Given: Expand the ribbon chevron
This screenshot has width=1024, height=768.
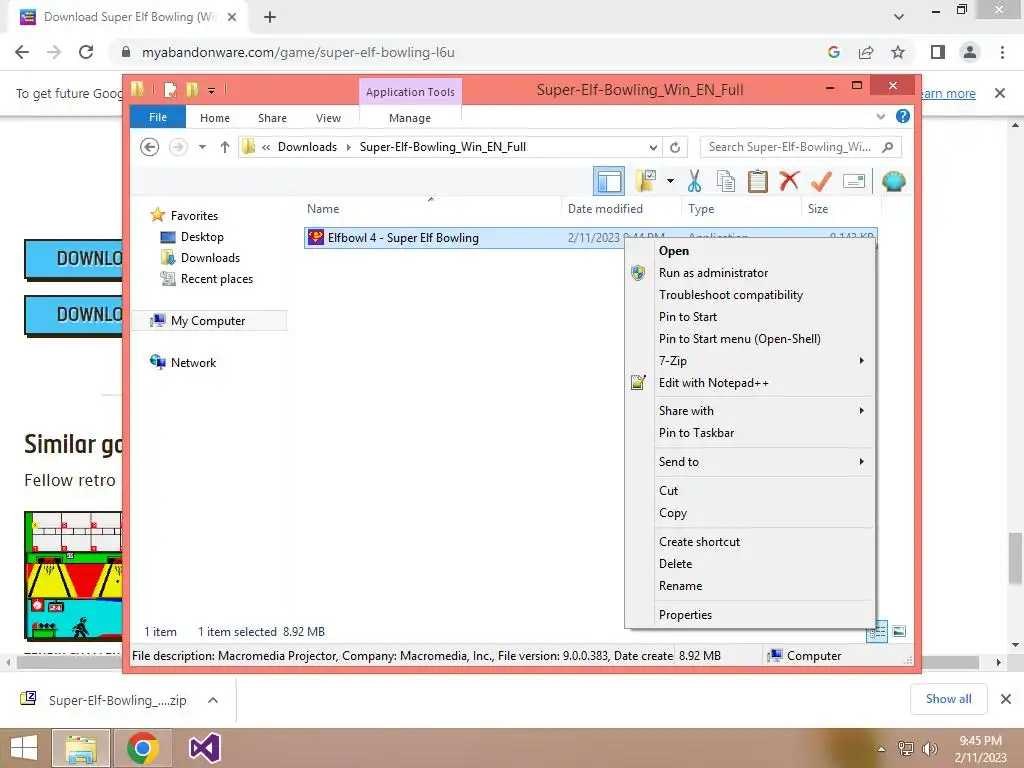Looking at the screenshot, I should pyautogui.click(x=880, y=116).
